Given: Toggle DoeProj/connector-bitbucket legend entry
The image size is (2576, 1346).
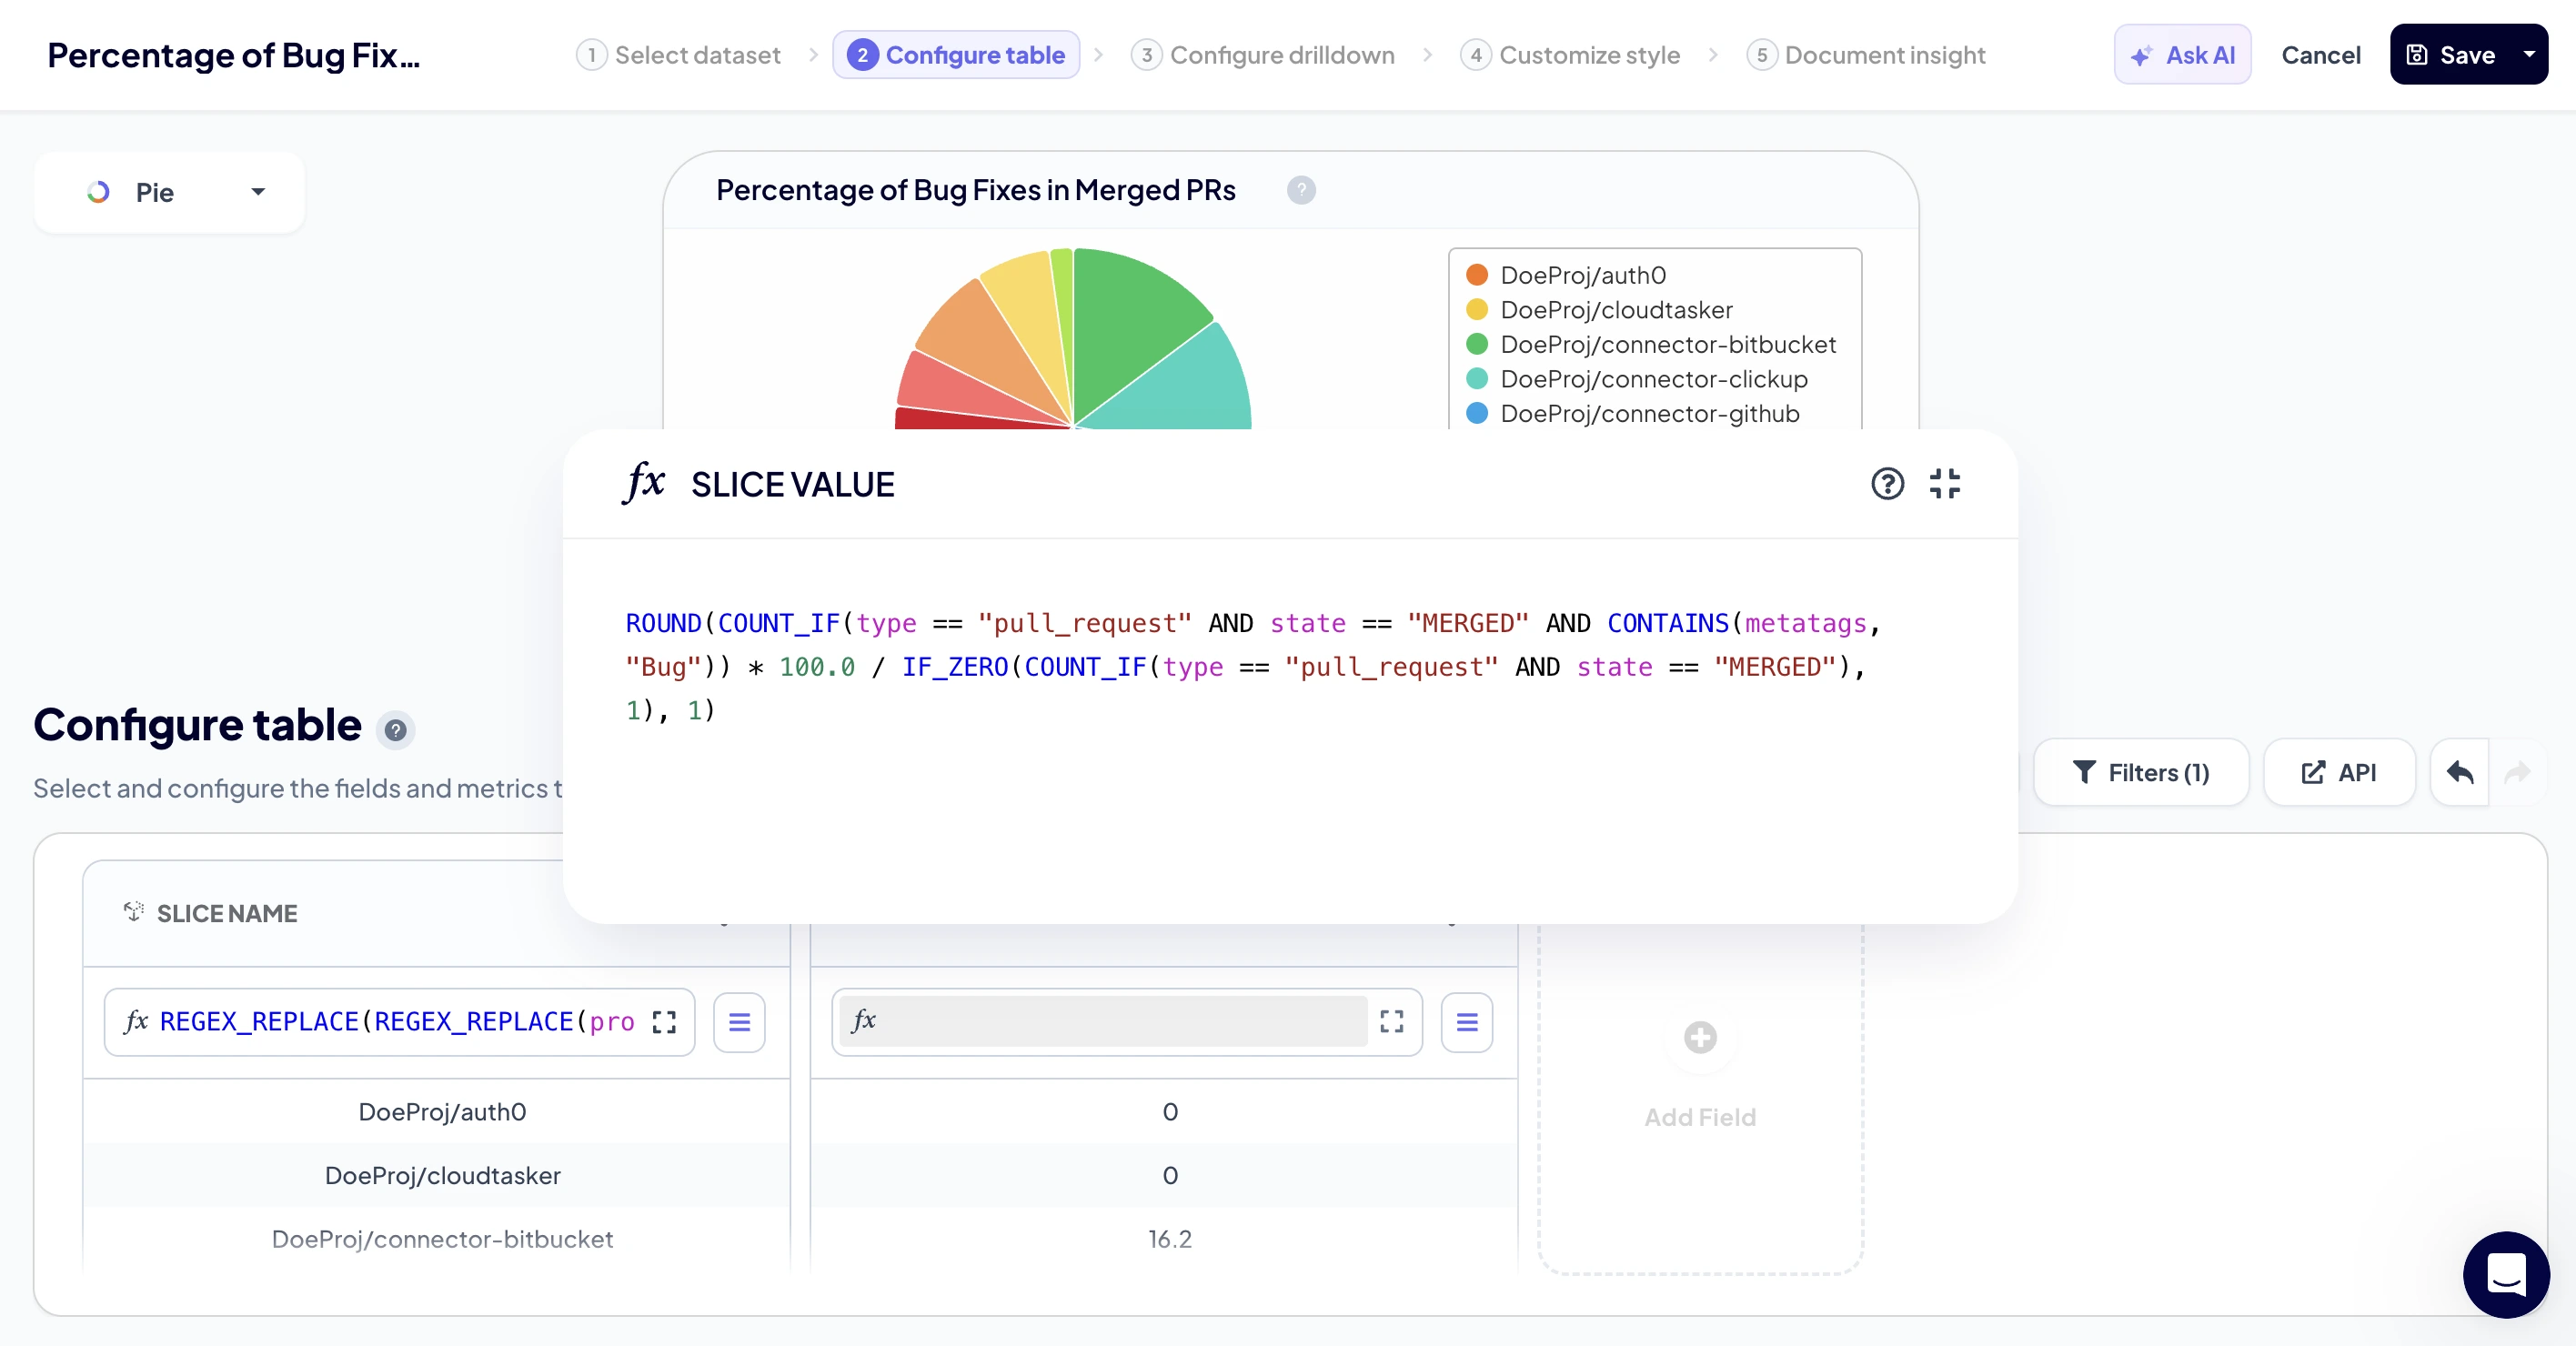Looking at the screenshot, I should point(1651,345).
